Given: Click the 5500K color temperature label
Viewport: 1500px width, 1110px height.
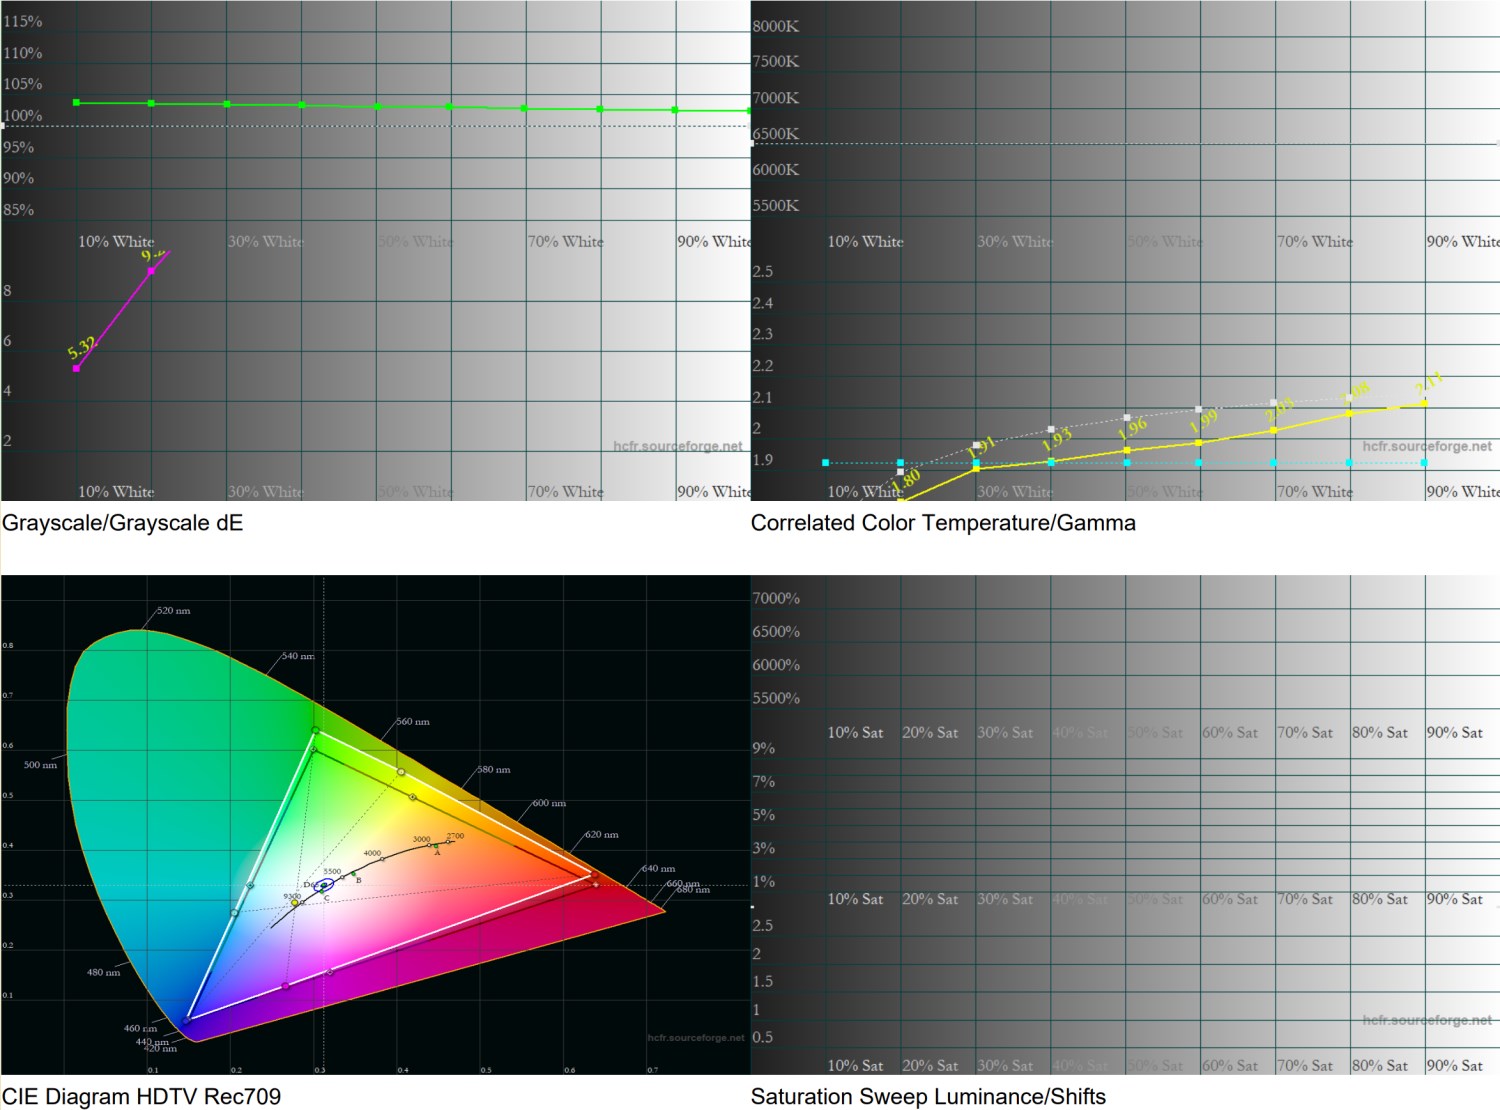Looking at the screenshot, I should pos(776,205).
